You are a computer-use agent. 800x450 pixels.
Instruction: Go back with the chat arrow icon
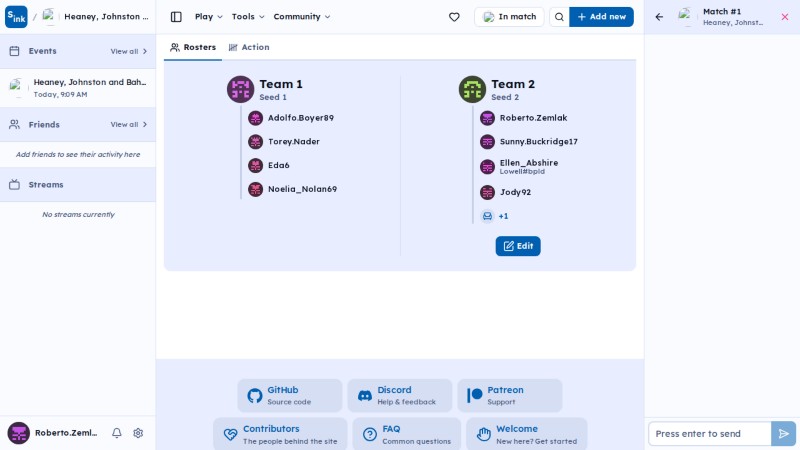click(659, 17)
